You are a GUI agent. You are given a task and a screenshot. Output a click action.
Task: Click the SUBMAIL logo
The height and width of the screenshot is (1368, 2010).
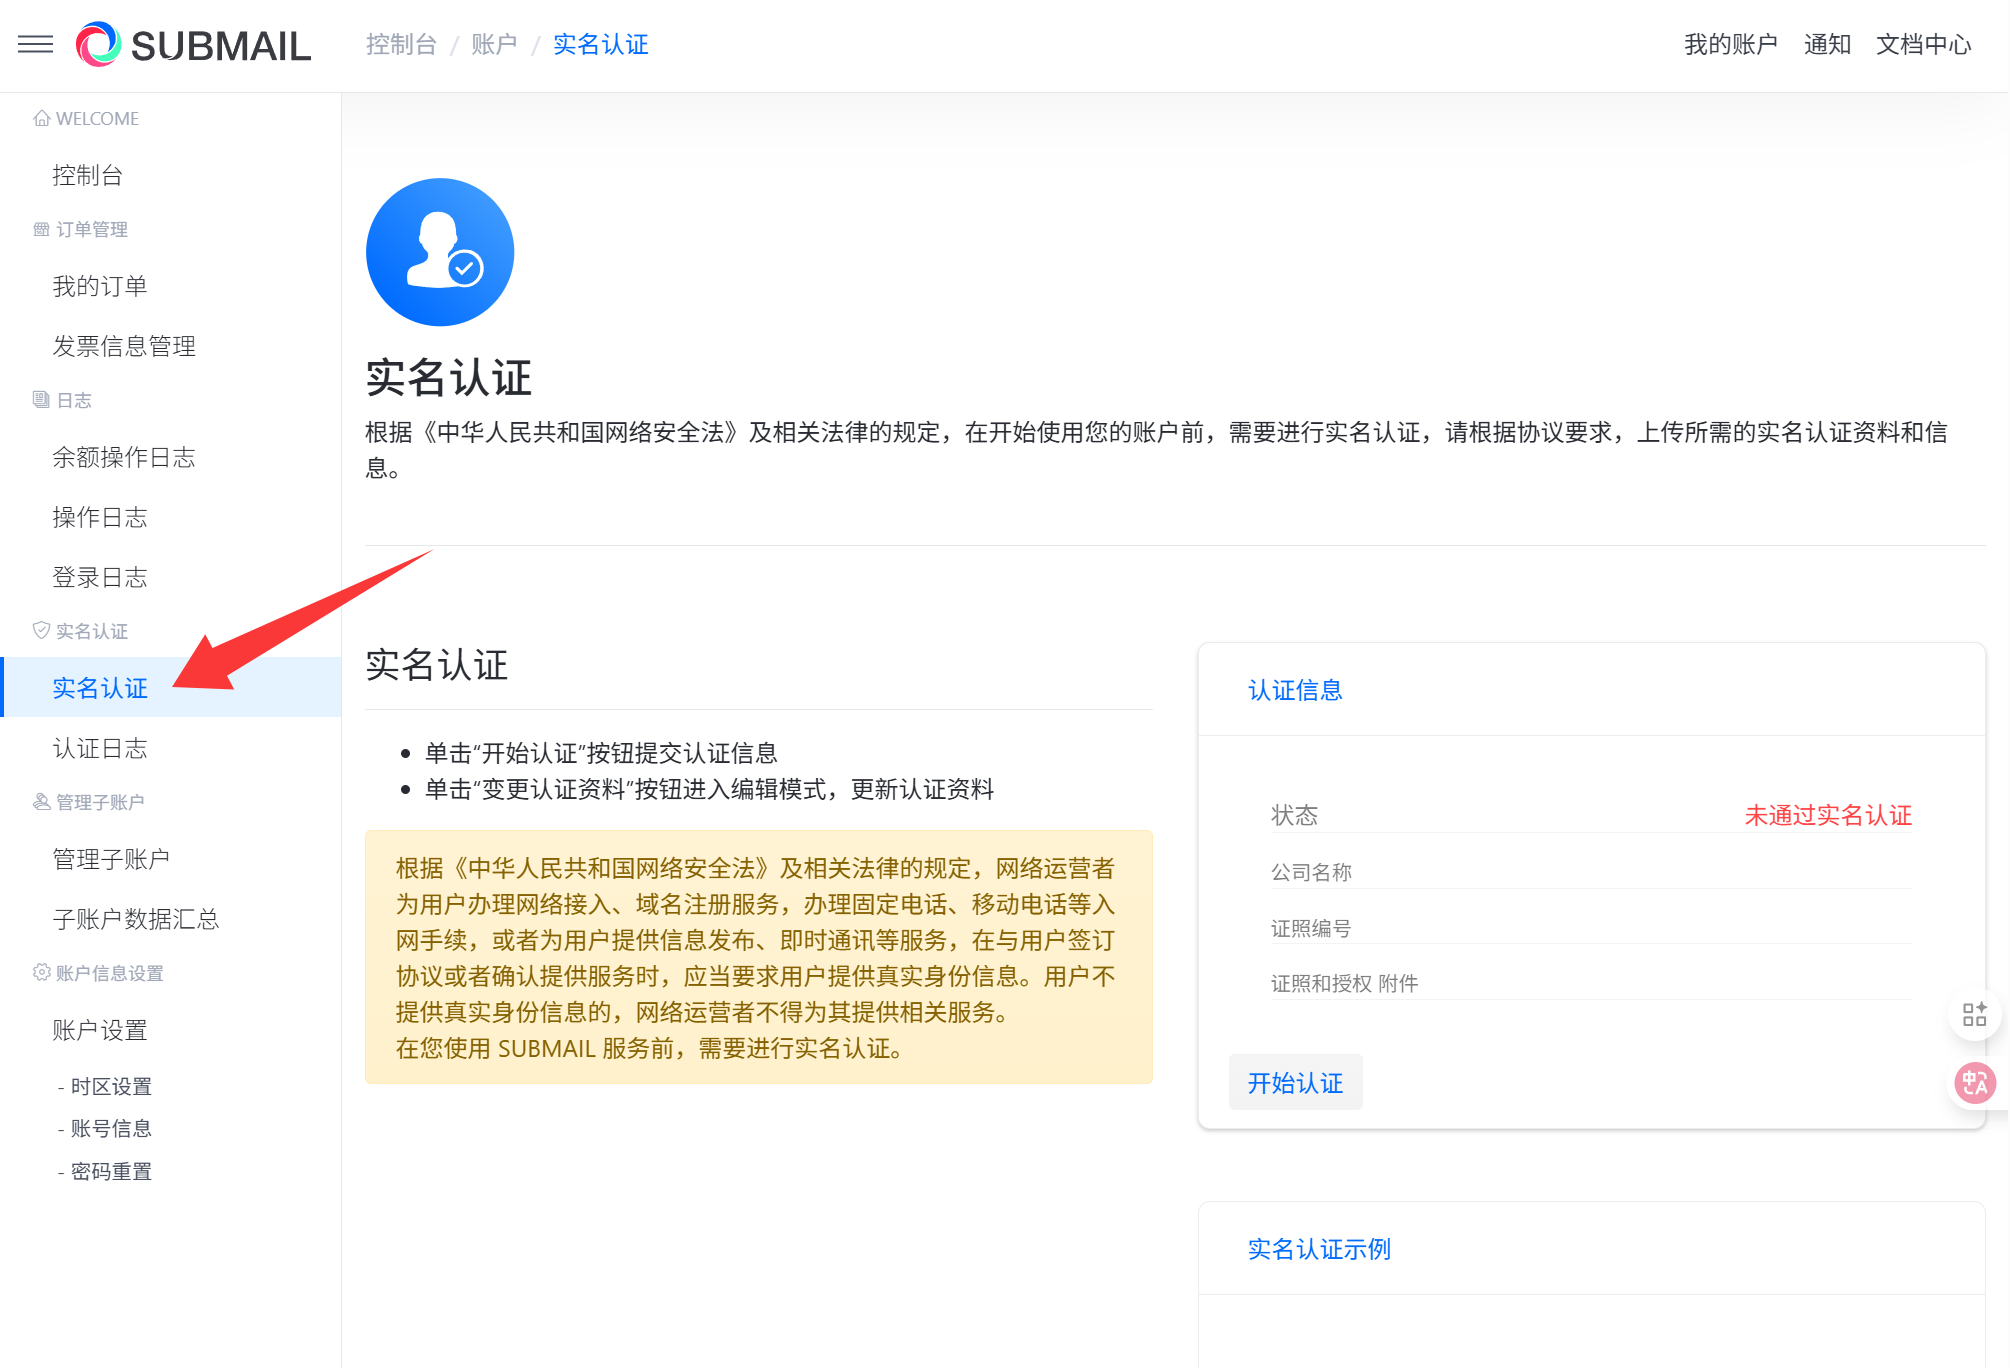[x=194, y=45]
